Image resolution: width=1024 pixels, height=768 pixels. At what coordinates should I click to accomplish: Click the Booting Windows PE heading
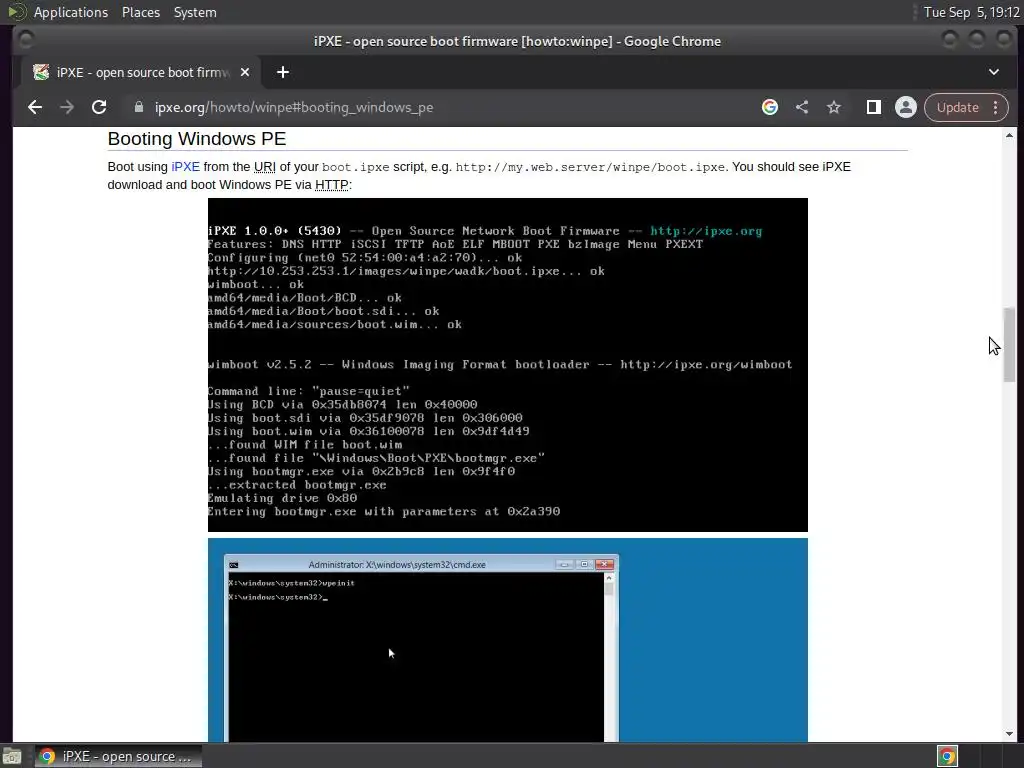point(197,138)
